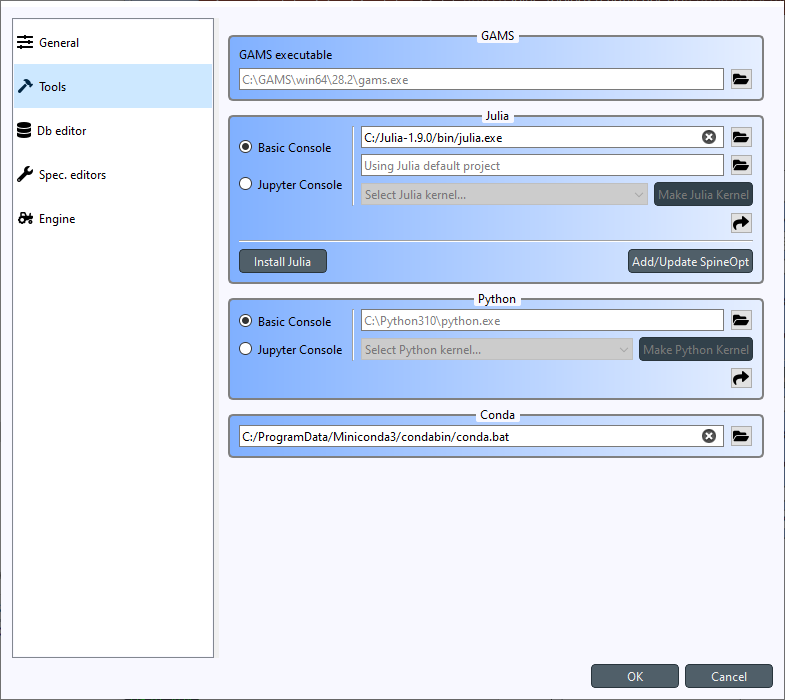Browse for Conda executable folder icon
This screenshot has height=700, width=785.
(741, 436)
